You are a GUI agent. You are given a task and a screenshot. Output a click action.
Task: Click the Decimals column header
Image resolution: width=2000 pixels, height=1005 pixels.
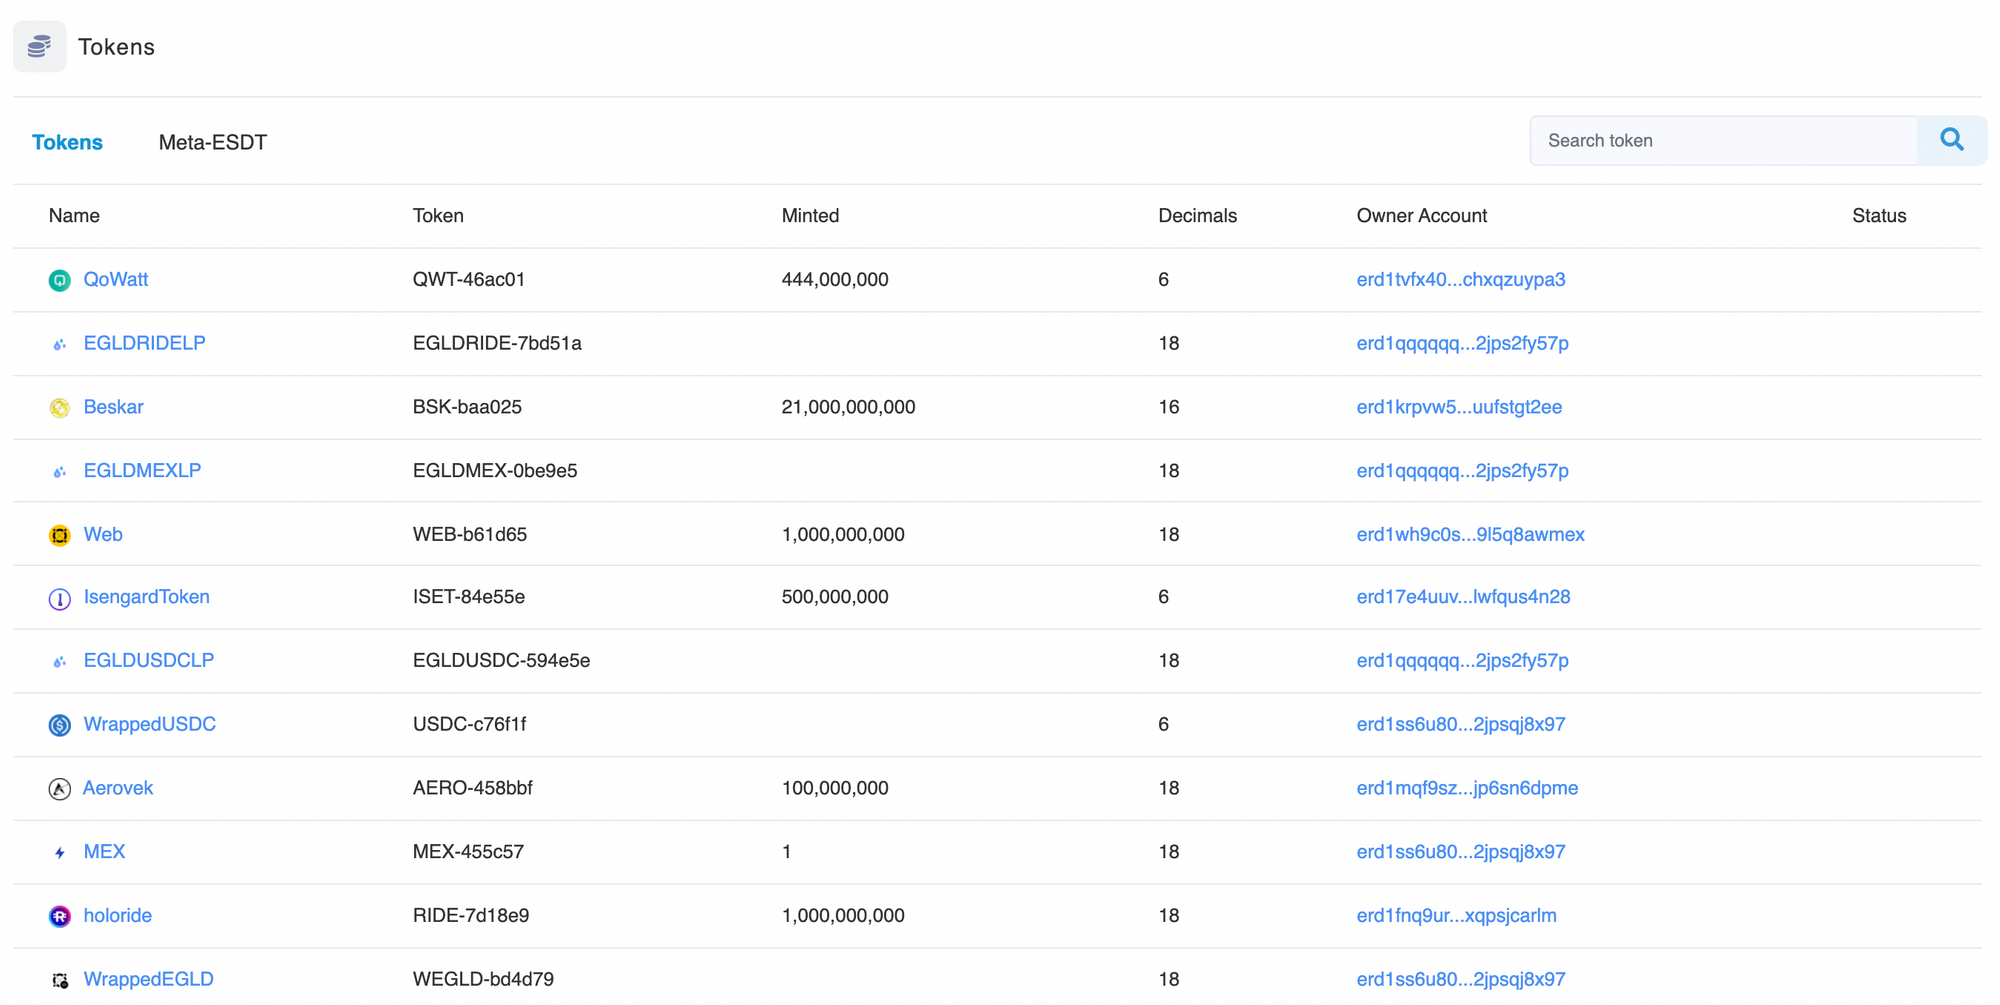pyautogui.click(x=1197, y=215)
